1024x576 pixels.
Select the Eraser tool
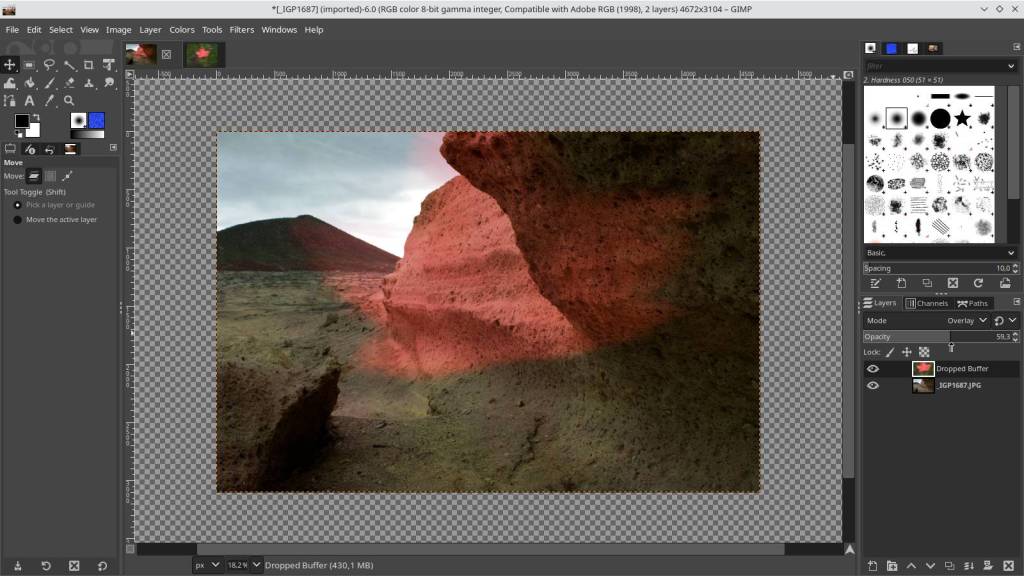point(69,83)
